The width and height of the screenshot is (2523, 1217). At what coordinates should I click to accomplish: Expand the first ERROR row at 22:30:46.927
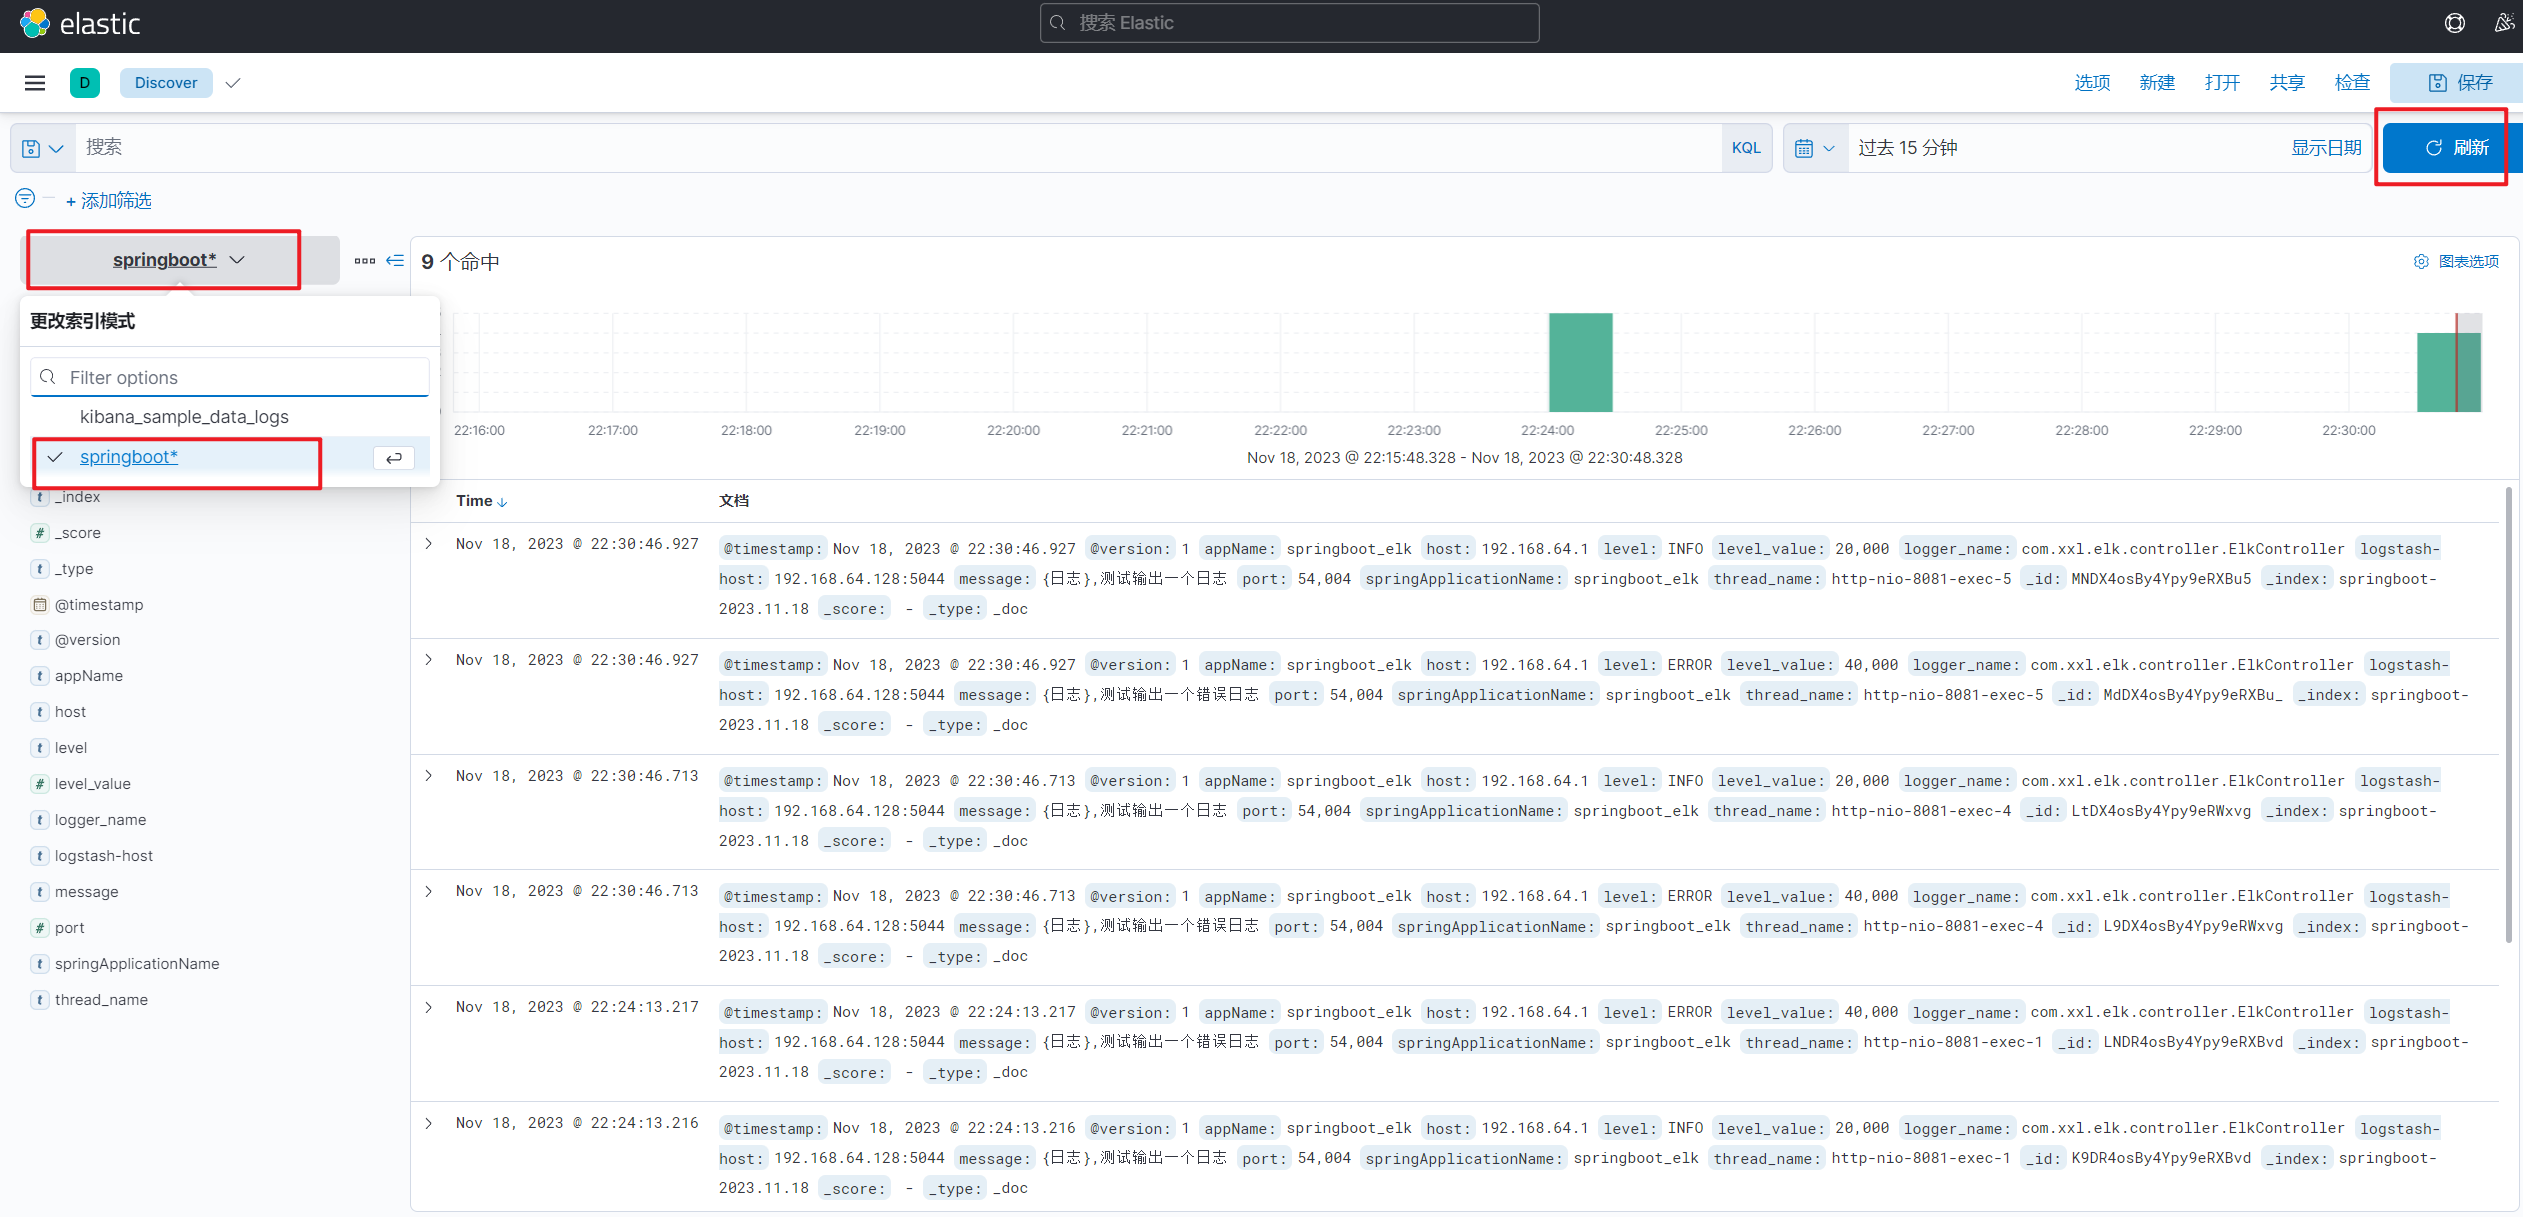pos(428,660)
